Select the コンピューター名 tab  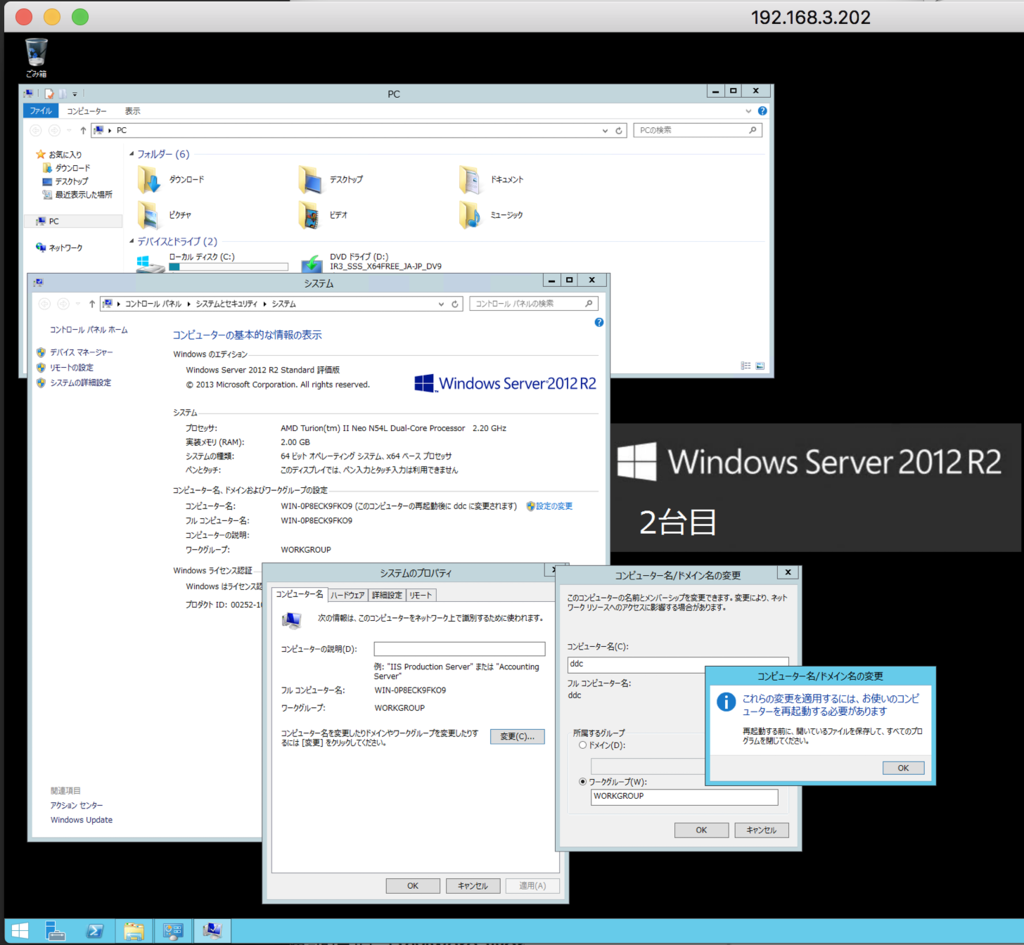[x=299, y=594]
